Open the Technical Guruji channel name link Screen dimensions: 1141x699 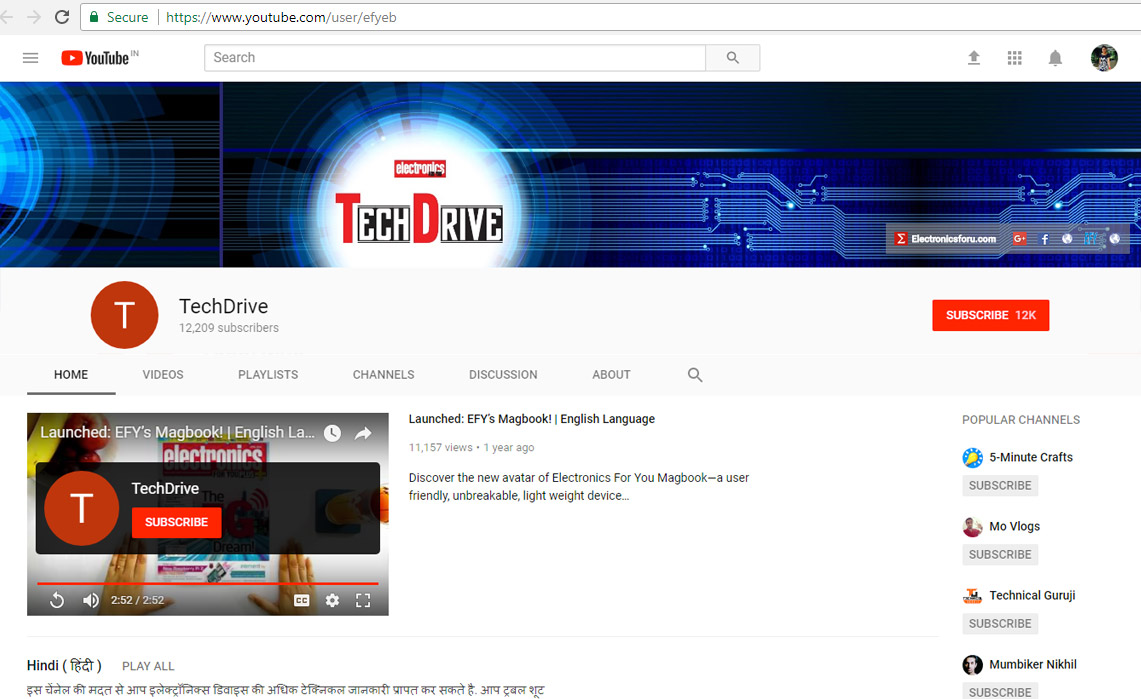[1032, 595]
